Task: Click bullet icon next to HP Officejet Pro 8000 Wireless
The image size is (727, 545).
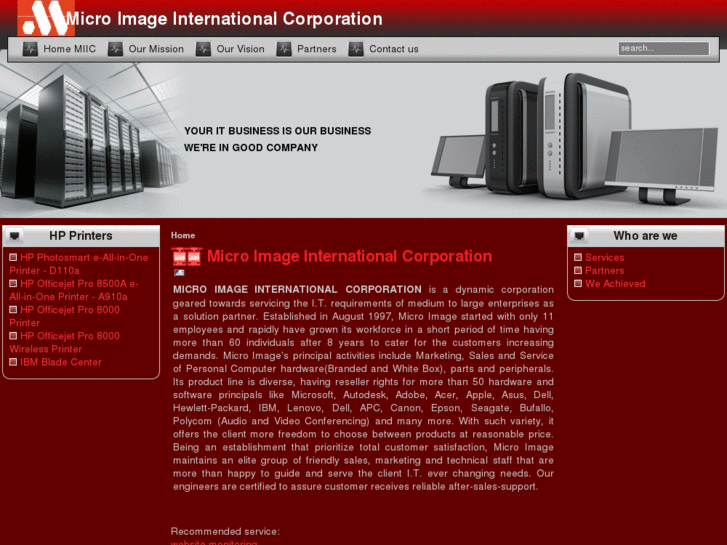Action: point(13,335)
